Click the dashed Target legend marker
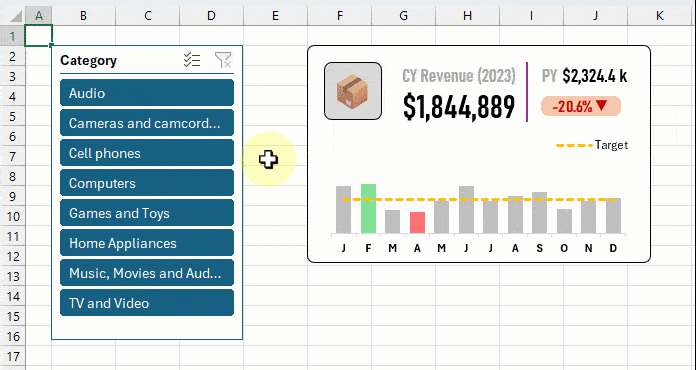 574,145
